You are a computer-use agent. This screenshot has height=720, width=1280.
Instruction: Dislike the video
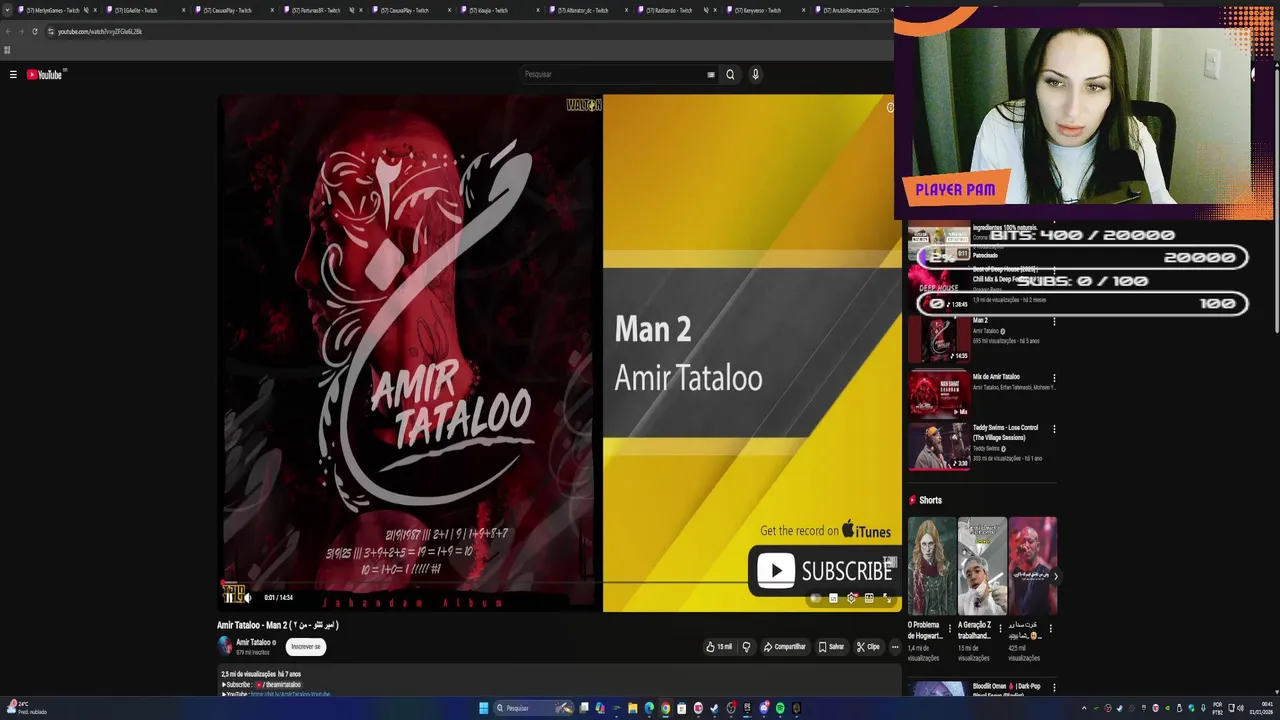(x=746, y=647)
